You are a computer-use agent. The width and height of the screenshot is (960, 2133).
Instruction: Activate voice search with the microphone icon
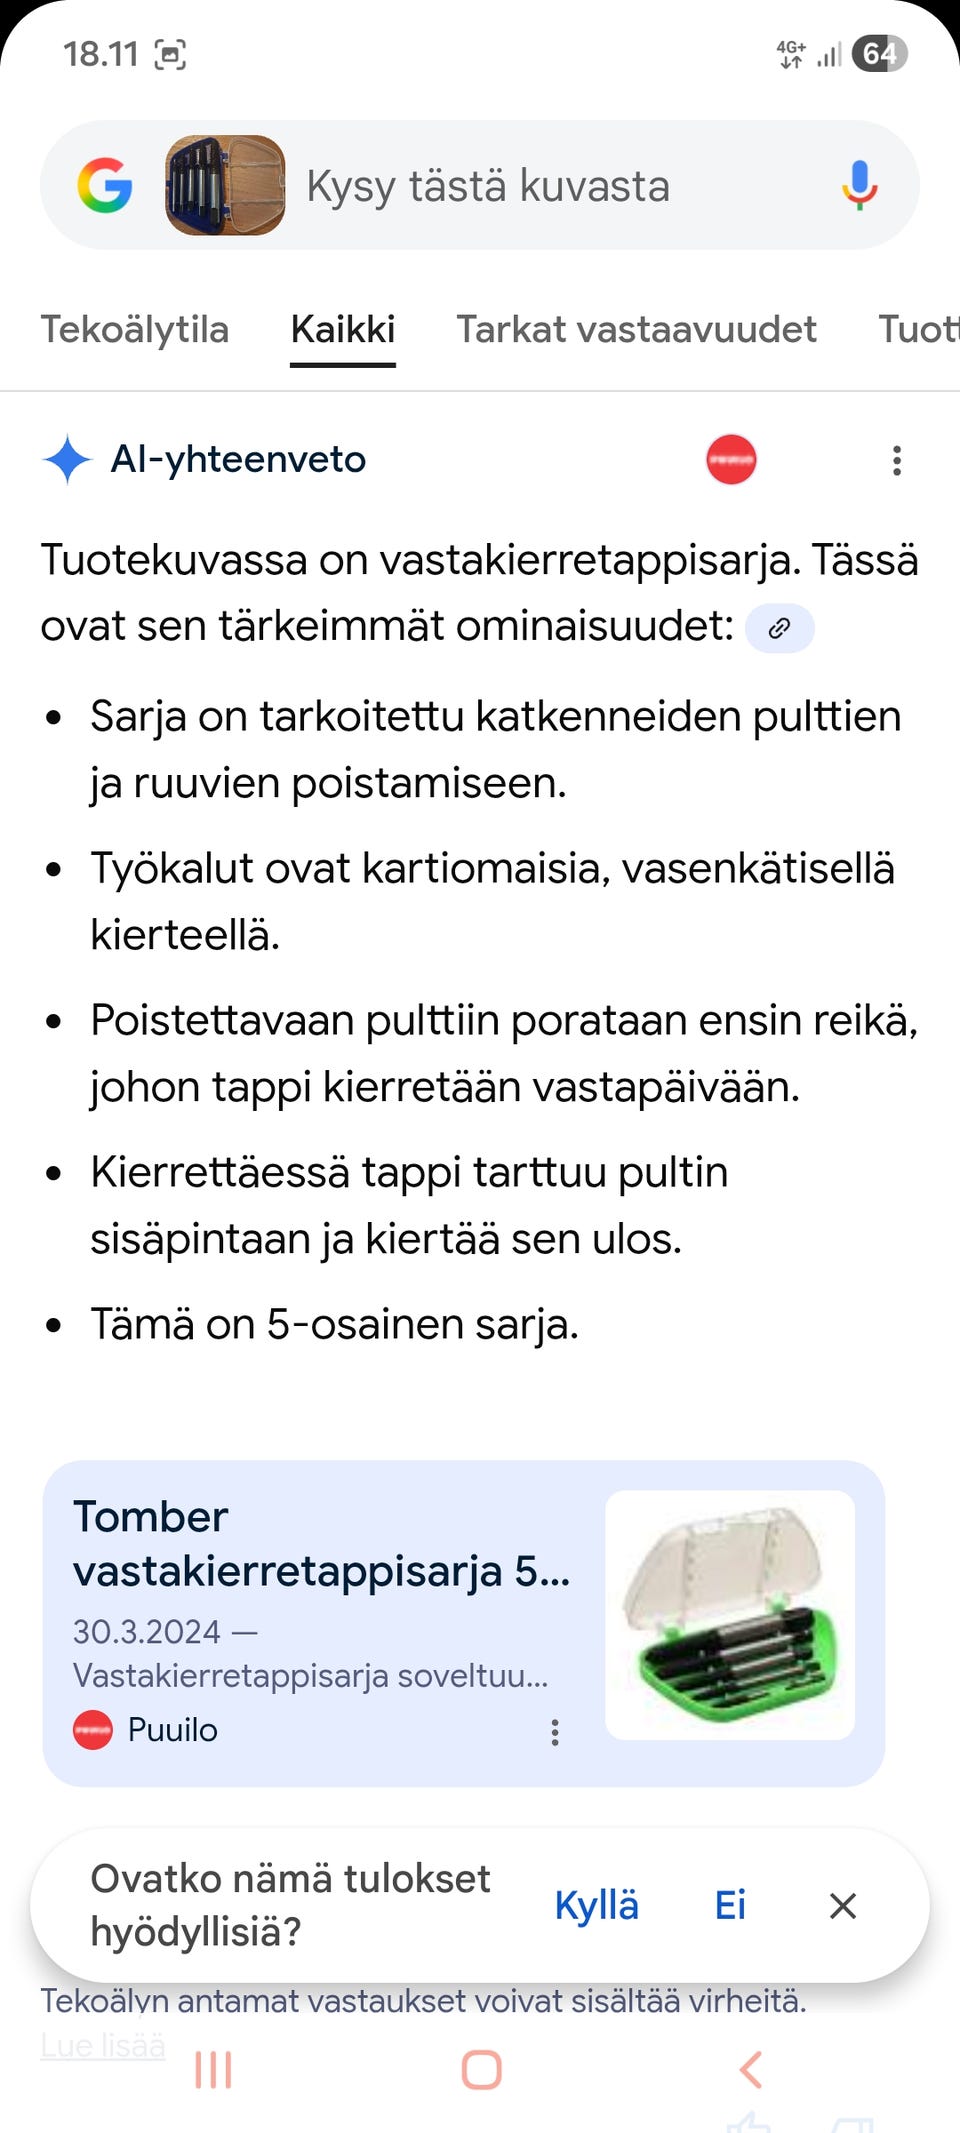click(858, 186)
